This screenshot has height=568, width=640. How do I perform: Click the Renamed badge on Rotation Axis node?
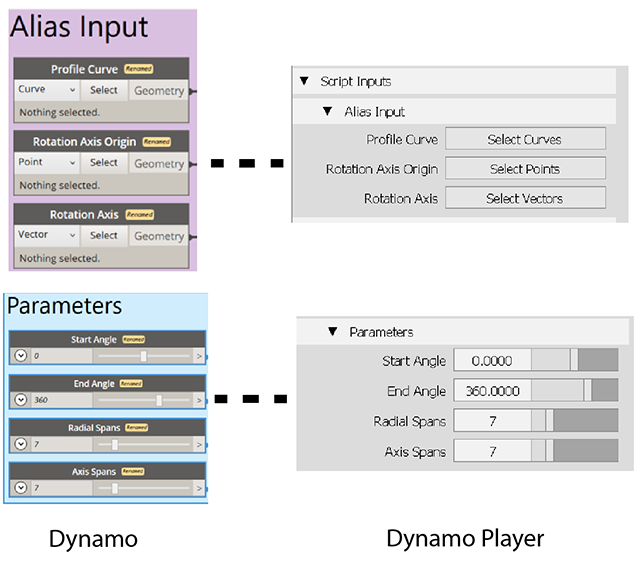coord(140,214)
